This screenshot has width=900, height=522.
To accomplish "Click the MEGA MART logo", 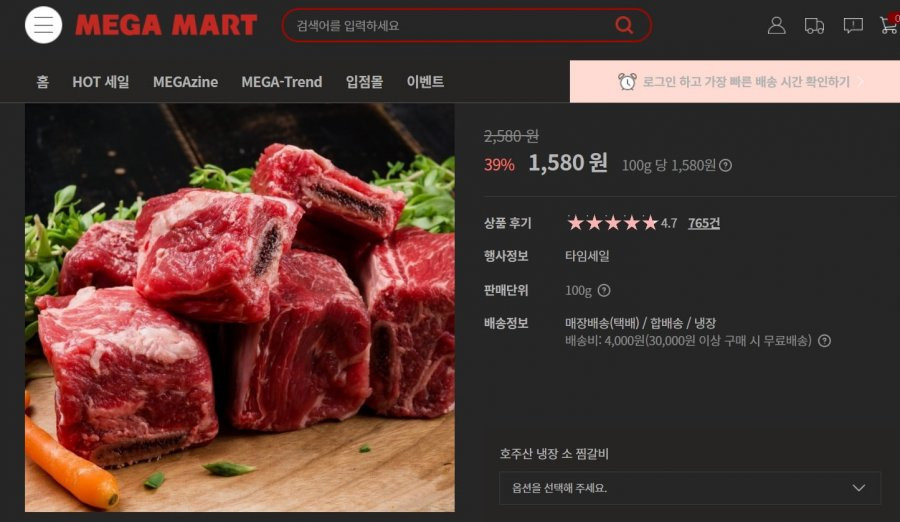I will pos(166,25).
